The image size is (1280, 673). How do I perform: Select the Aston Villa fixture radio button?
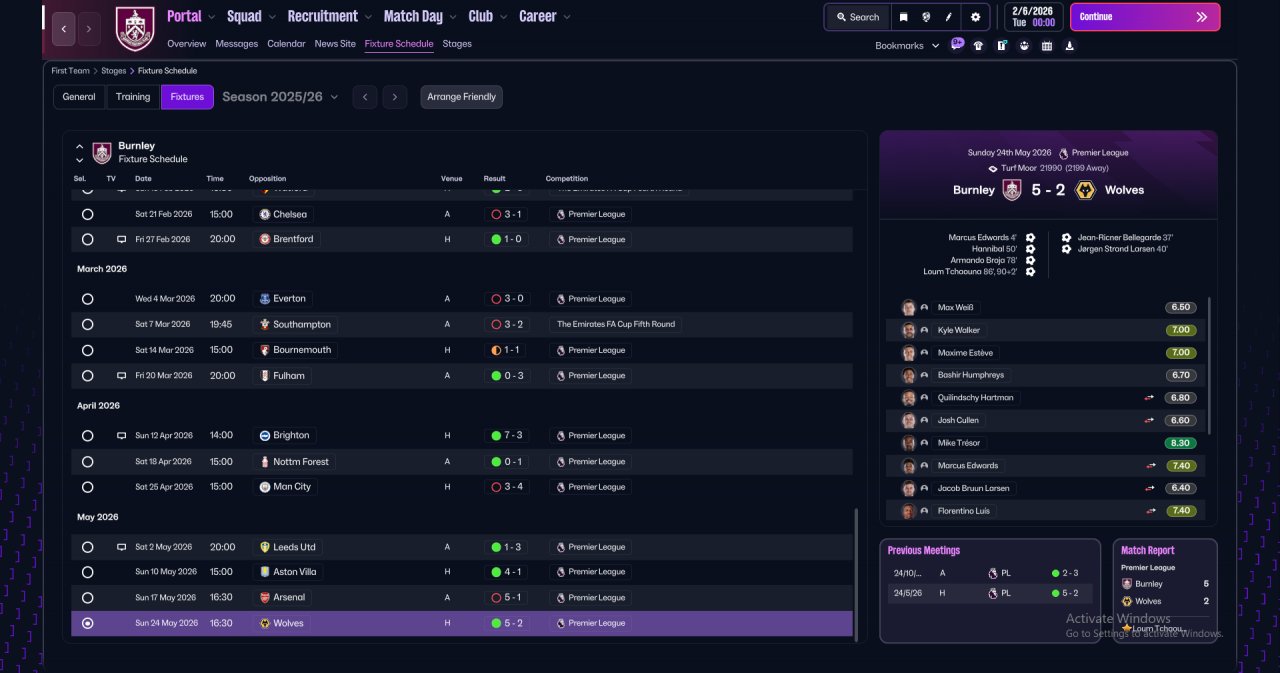(x=87, y=573)
